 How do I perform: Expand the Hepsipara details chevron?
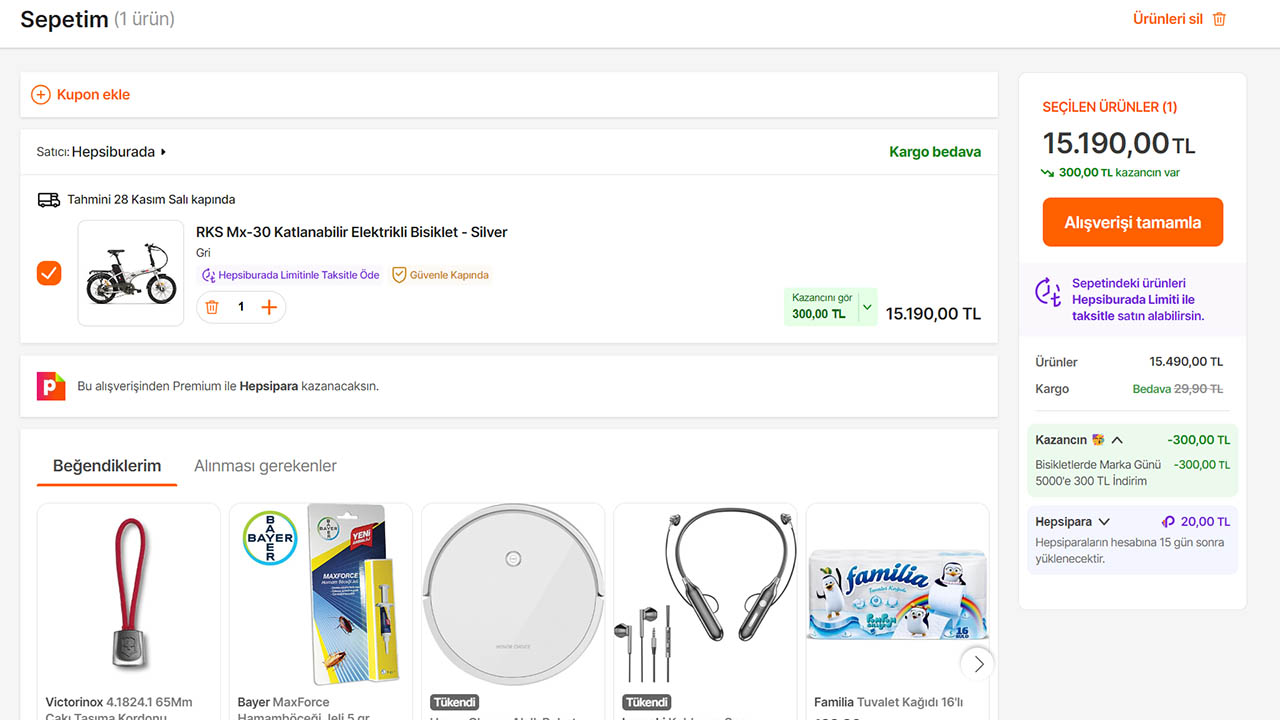(1104, 522)
